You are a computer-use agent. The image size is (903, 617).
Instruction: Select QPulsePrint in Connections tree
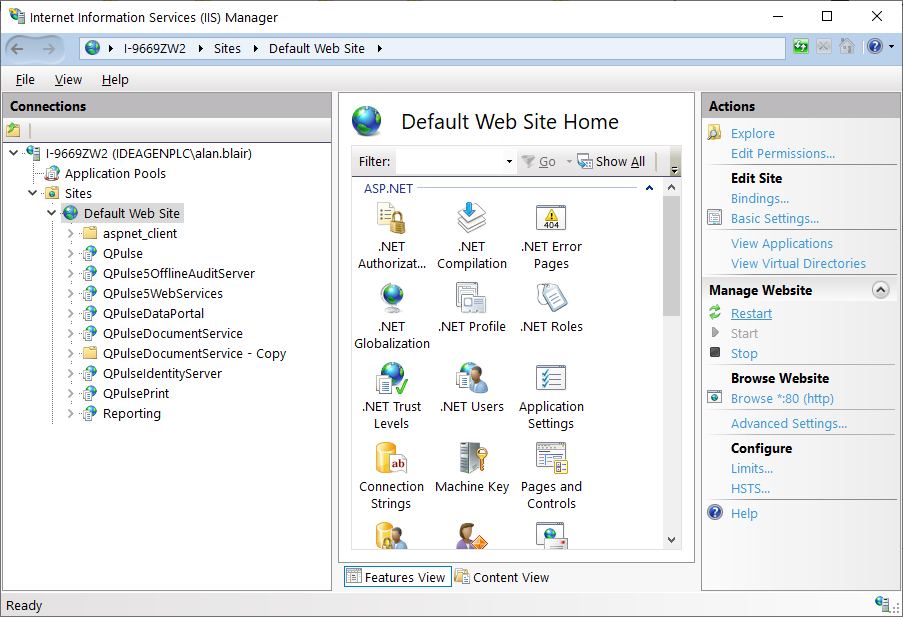coord(136,393)
